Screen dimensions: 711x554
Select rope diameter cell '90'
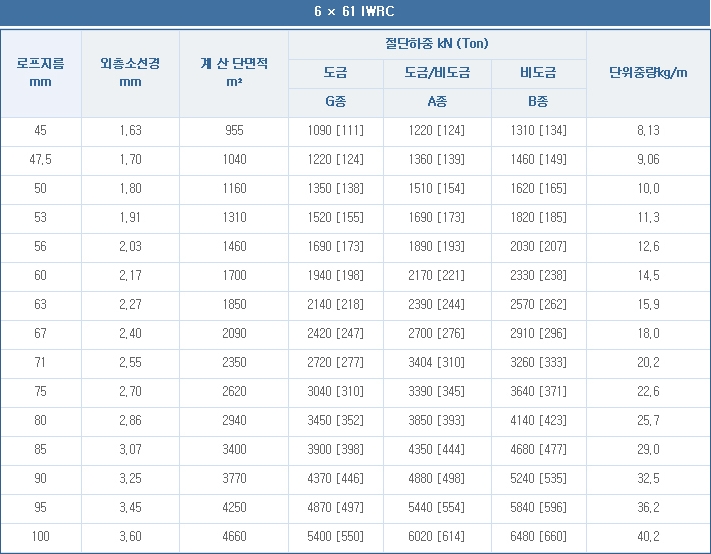(x=40, y=478)
